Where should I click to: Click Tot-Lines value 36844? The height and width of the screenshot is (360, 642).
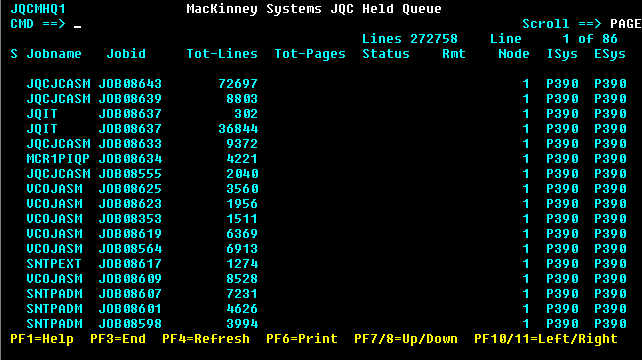pyautogui.click(x=238, y=129)
